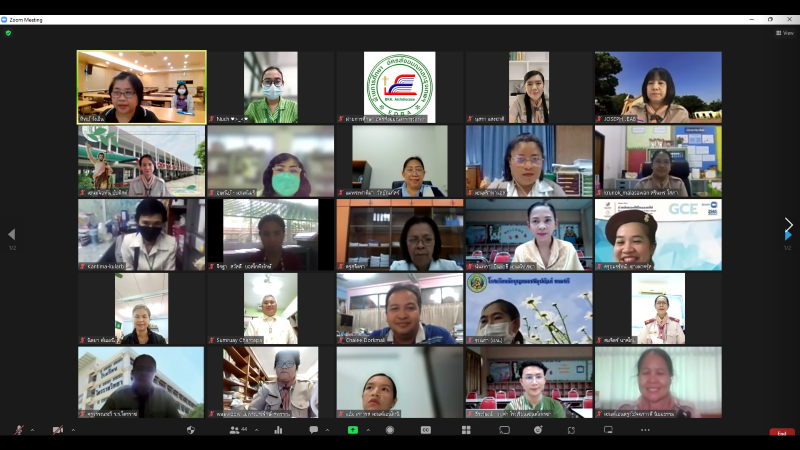
Task: Unmute the microphone in the meeting toolbar
Action: point(19,430)
